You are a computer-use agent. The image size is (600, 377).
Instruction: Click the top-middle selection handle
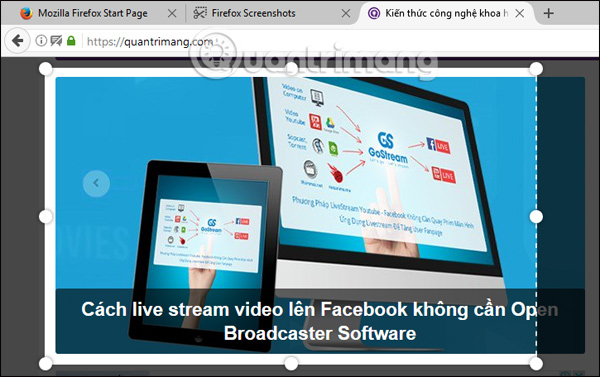pos(291,69)
